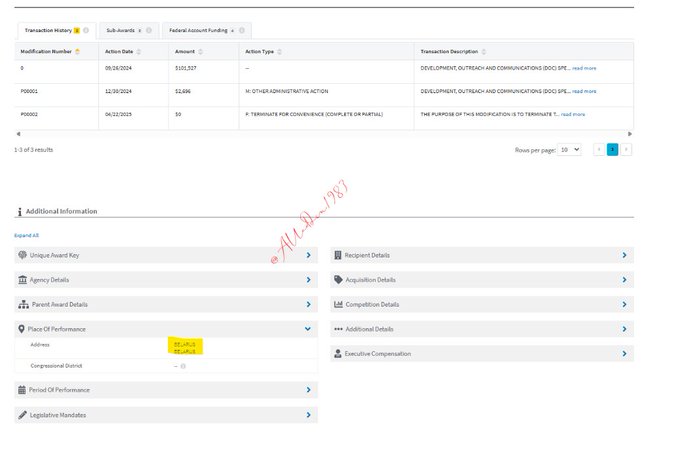Click the Executive Compensation person icon
680x454 pixels.
click(338, 353)
